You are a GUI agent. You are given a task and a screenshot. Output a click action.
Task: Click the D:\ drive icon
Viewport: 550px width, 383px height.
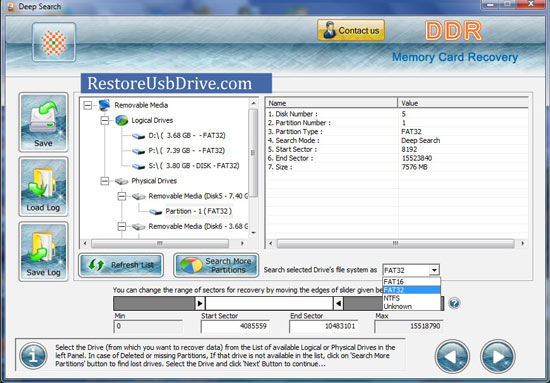138,136
